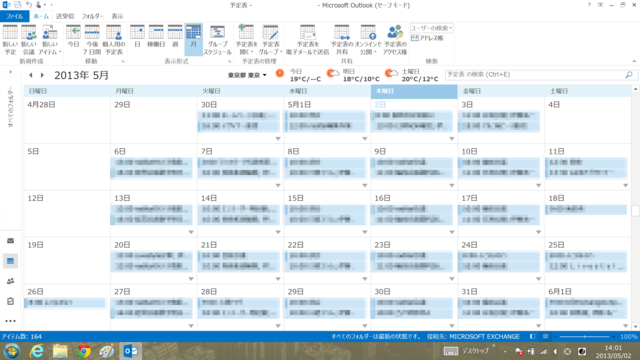
Task: Create a new meeting (新しい会議)
Action: coord(29,40)
